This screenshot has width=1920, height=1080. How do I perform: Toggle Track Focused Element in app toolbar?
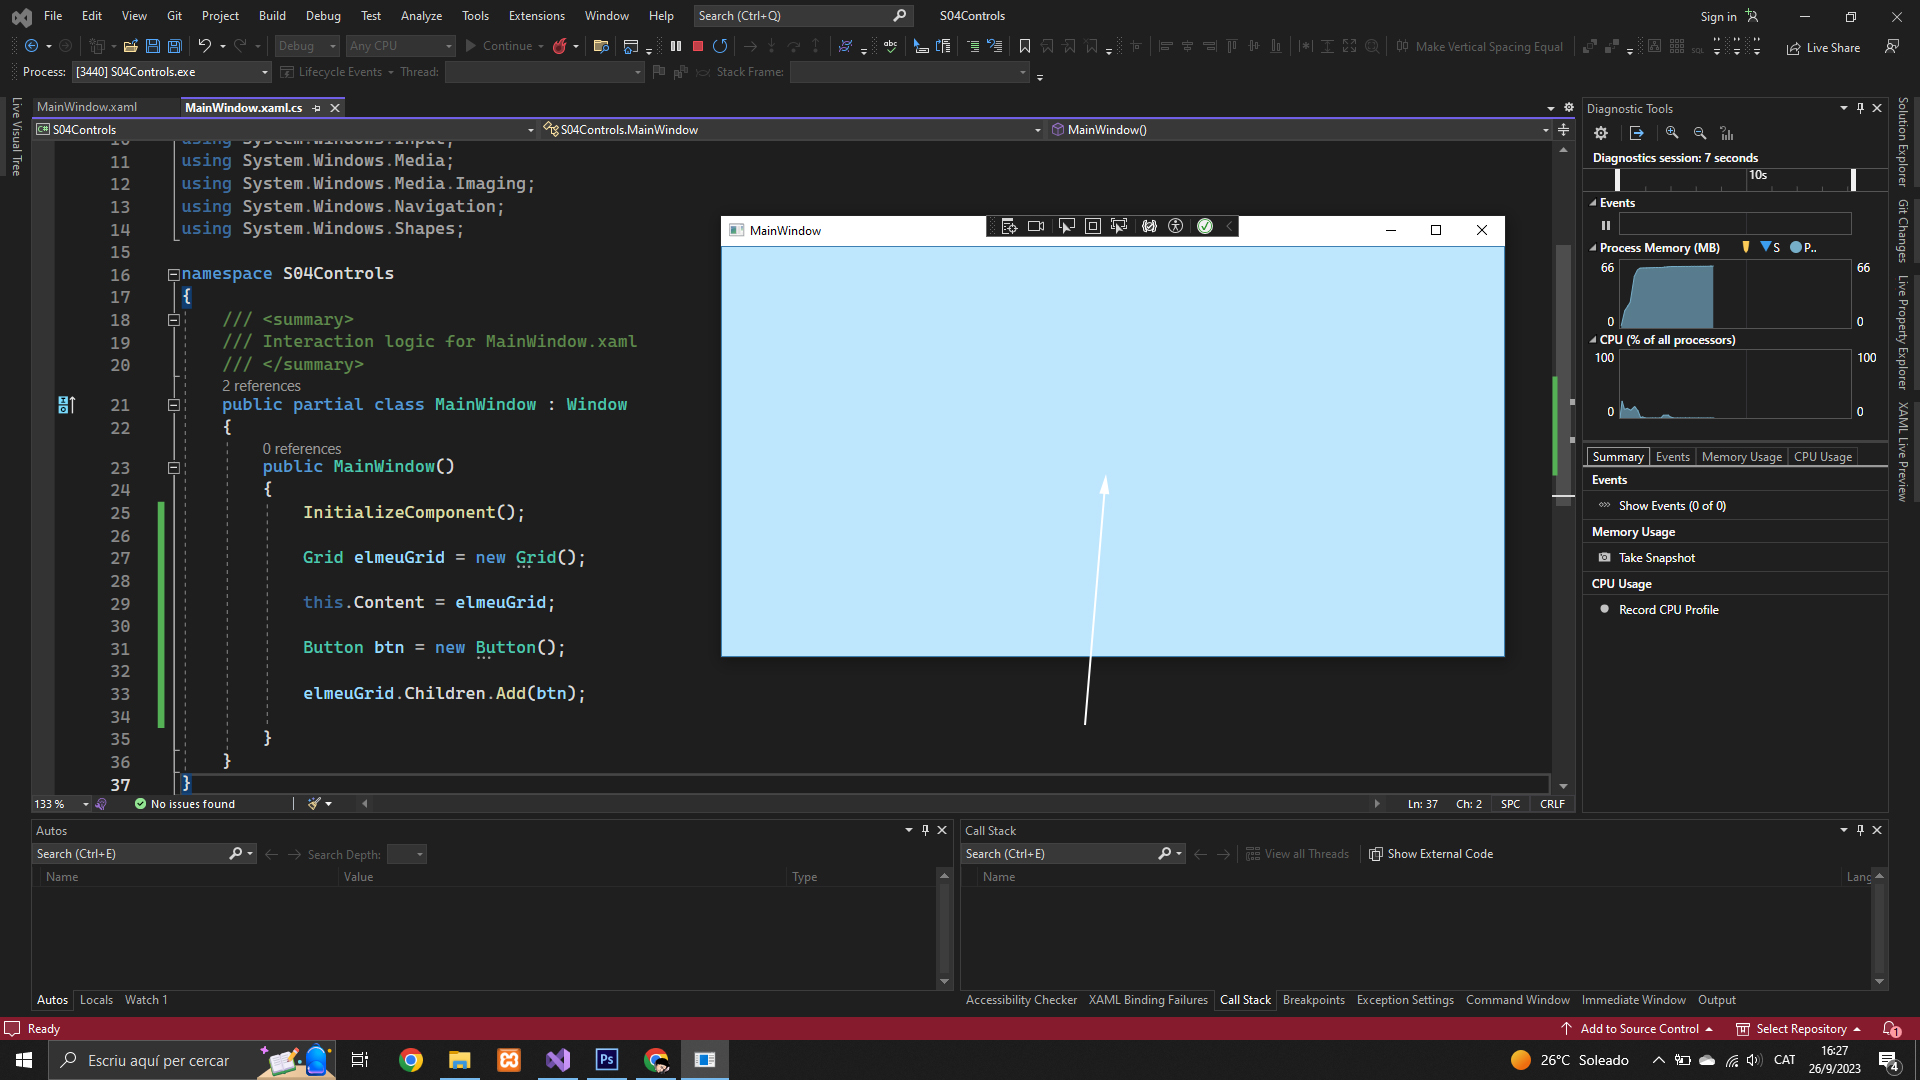[x=1119, y=227]
